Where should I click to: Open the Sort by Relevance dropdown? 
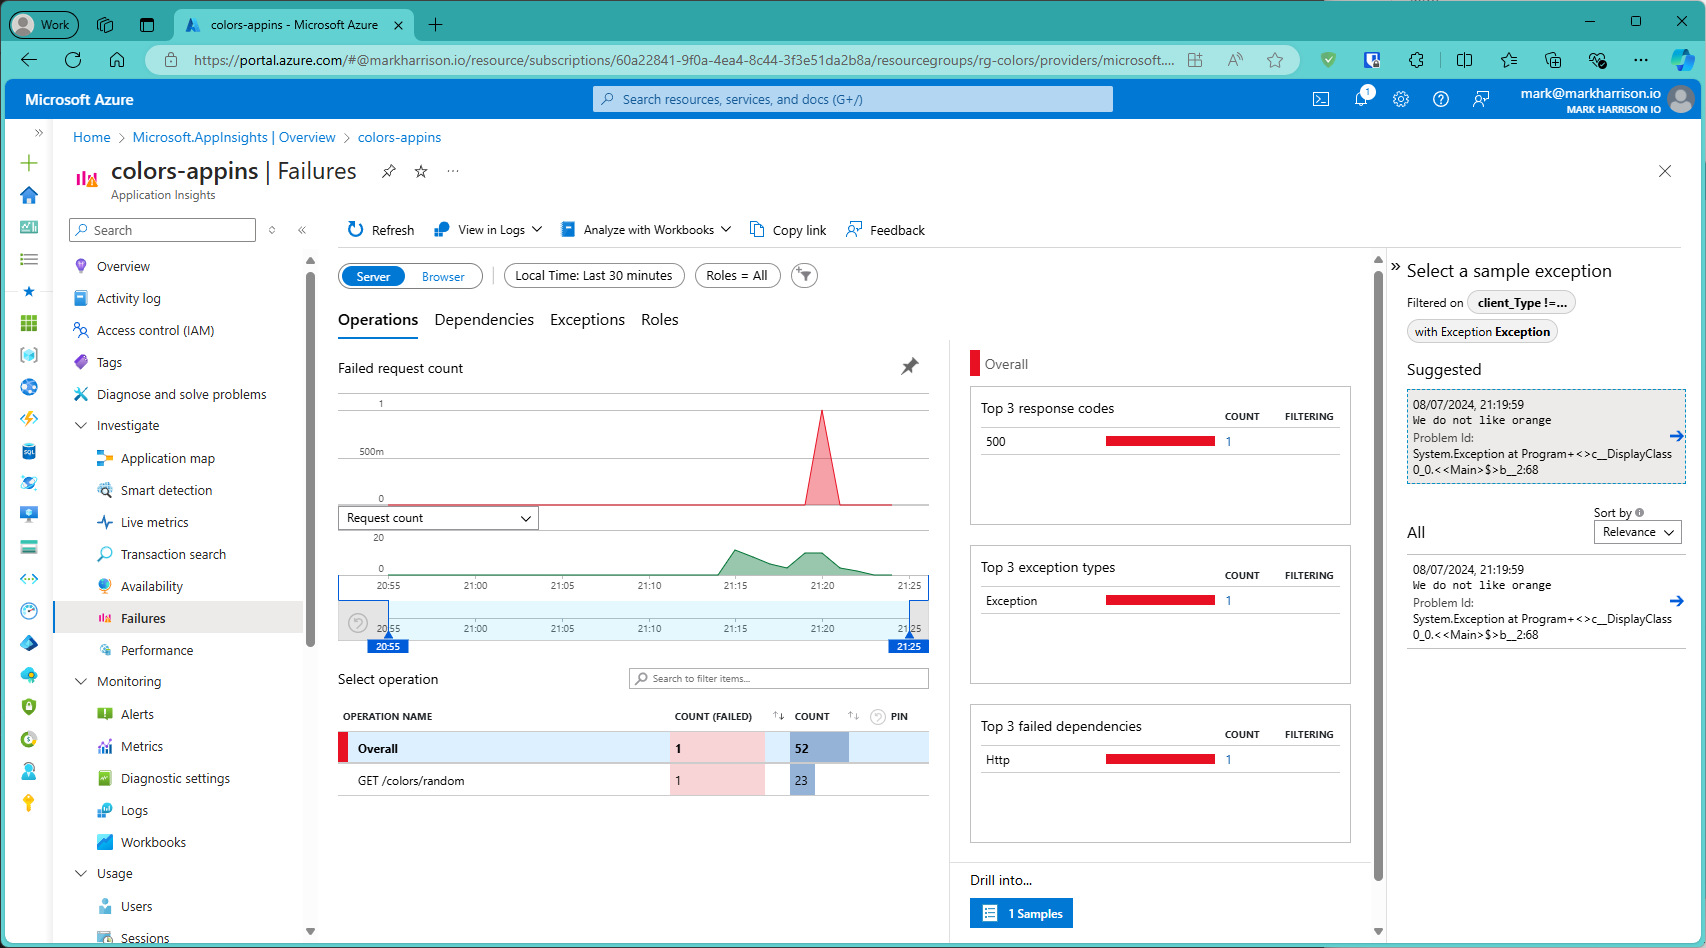coord(1637,532)
